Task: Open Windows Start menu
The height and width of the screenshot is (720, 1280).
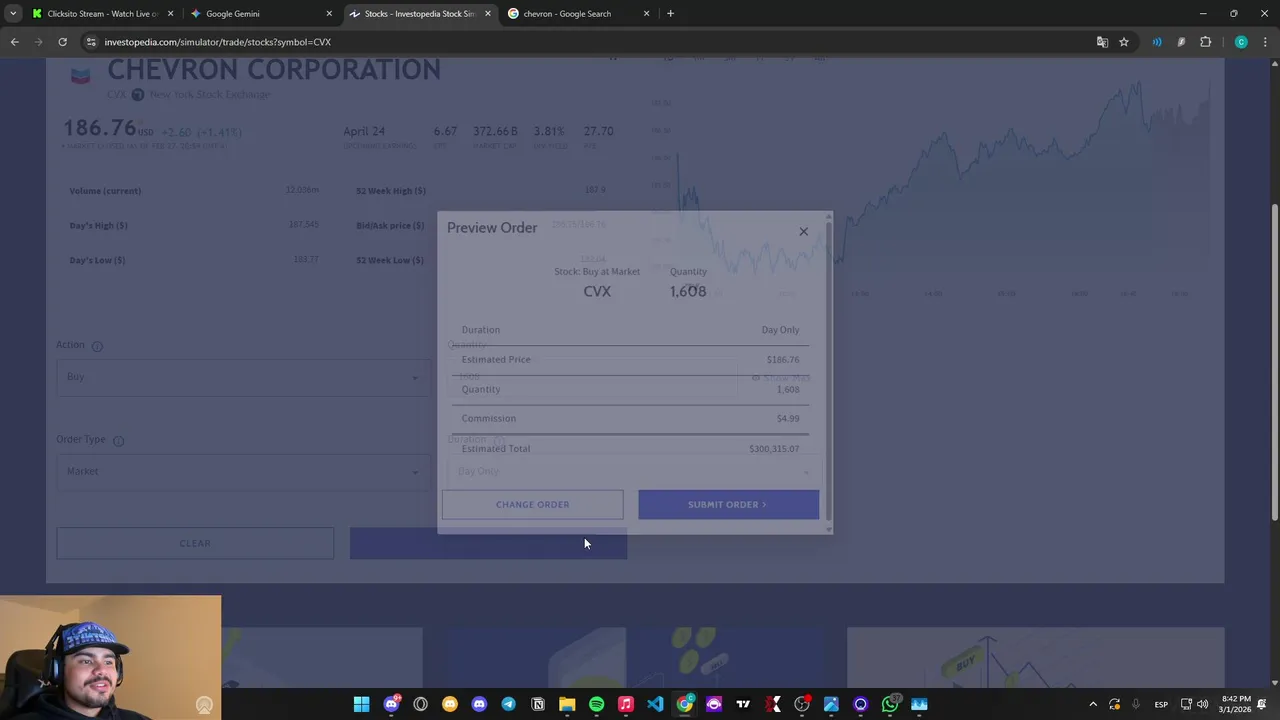Action: click(x=361, y=705)
